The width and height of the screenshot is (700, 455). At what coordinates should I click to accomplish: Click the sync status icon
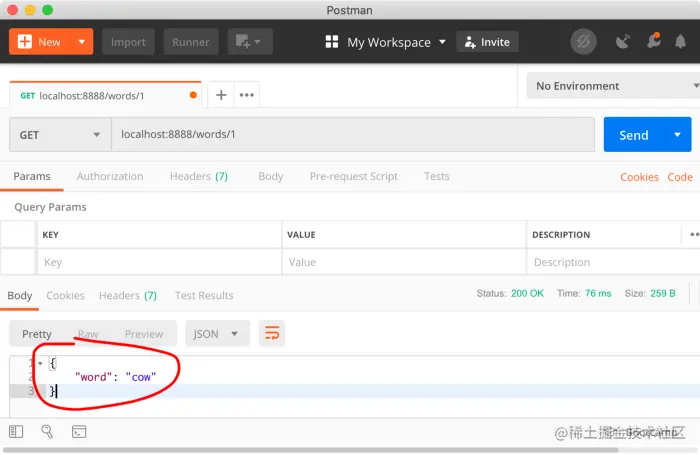click(583, 42)
